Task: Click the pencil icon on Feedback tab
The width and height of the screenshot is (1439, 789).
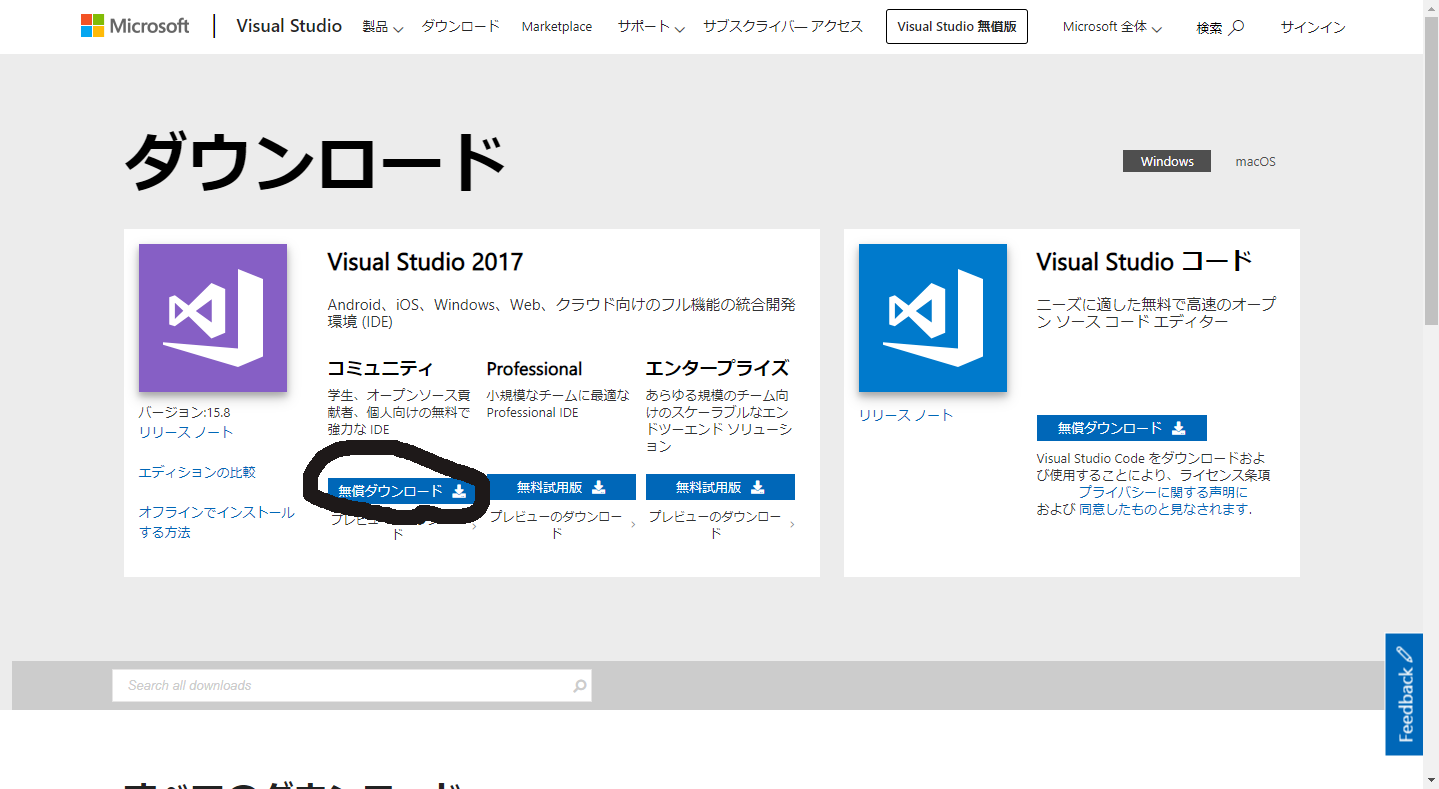Action: [1405, 654]
